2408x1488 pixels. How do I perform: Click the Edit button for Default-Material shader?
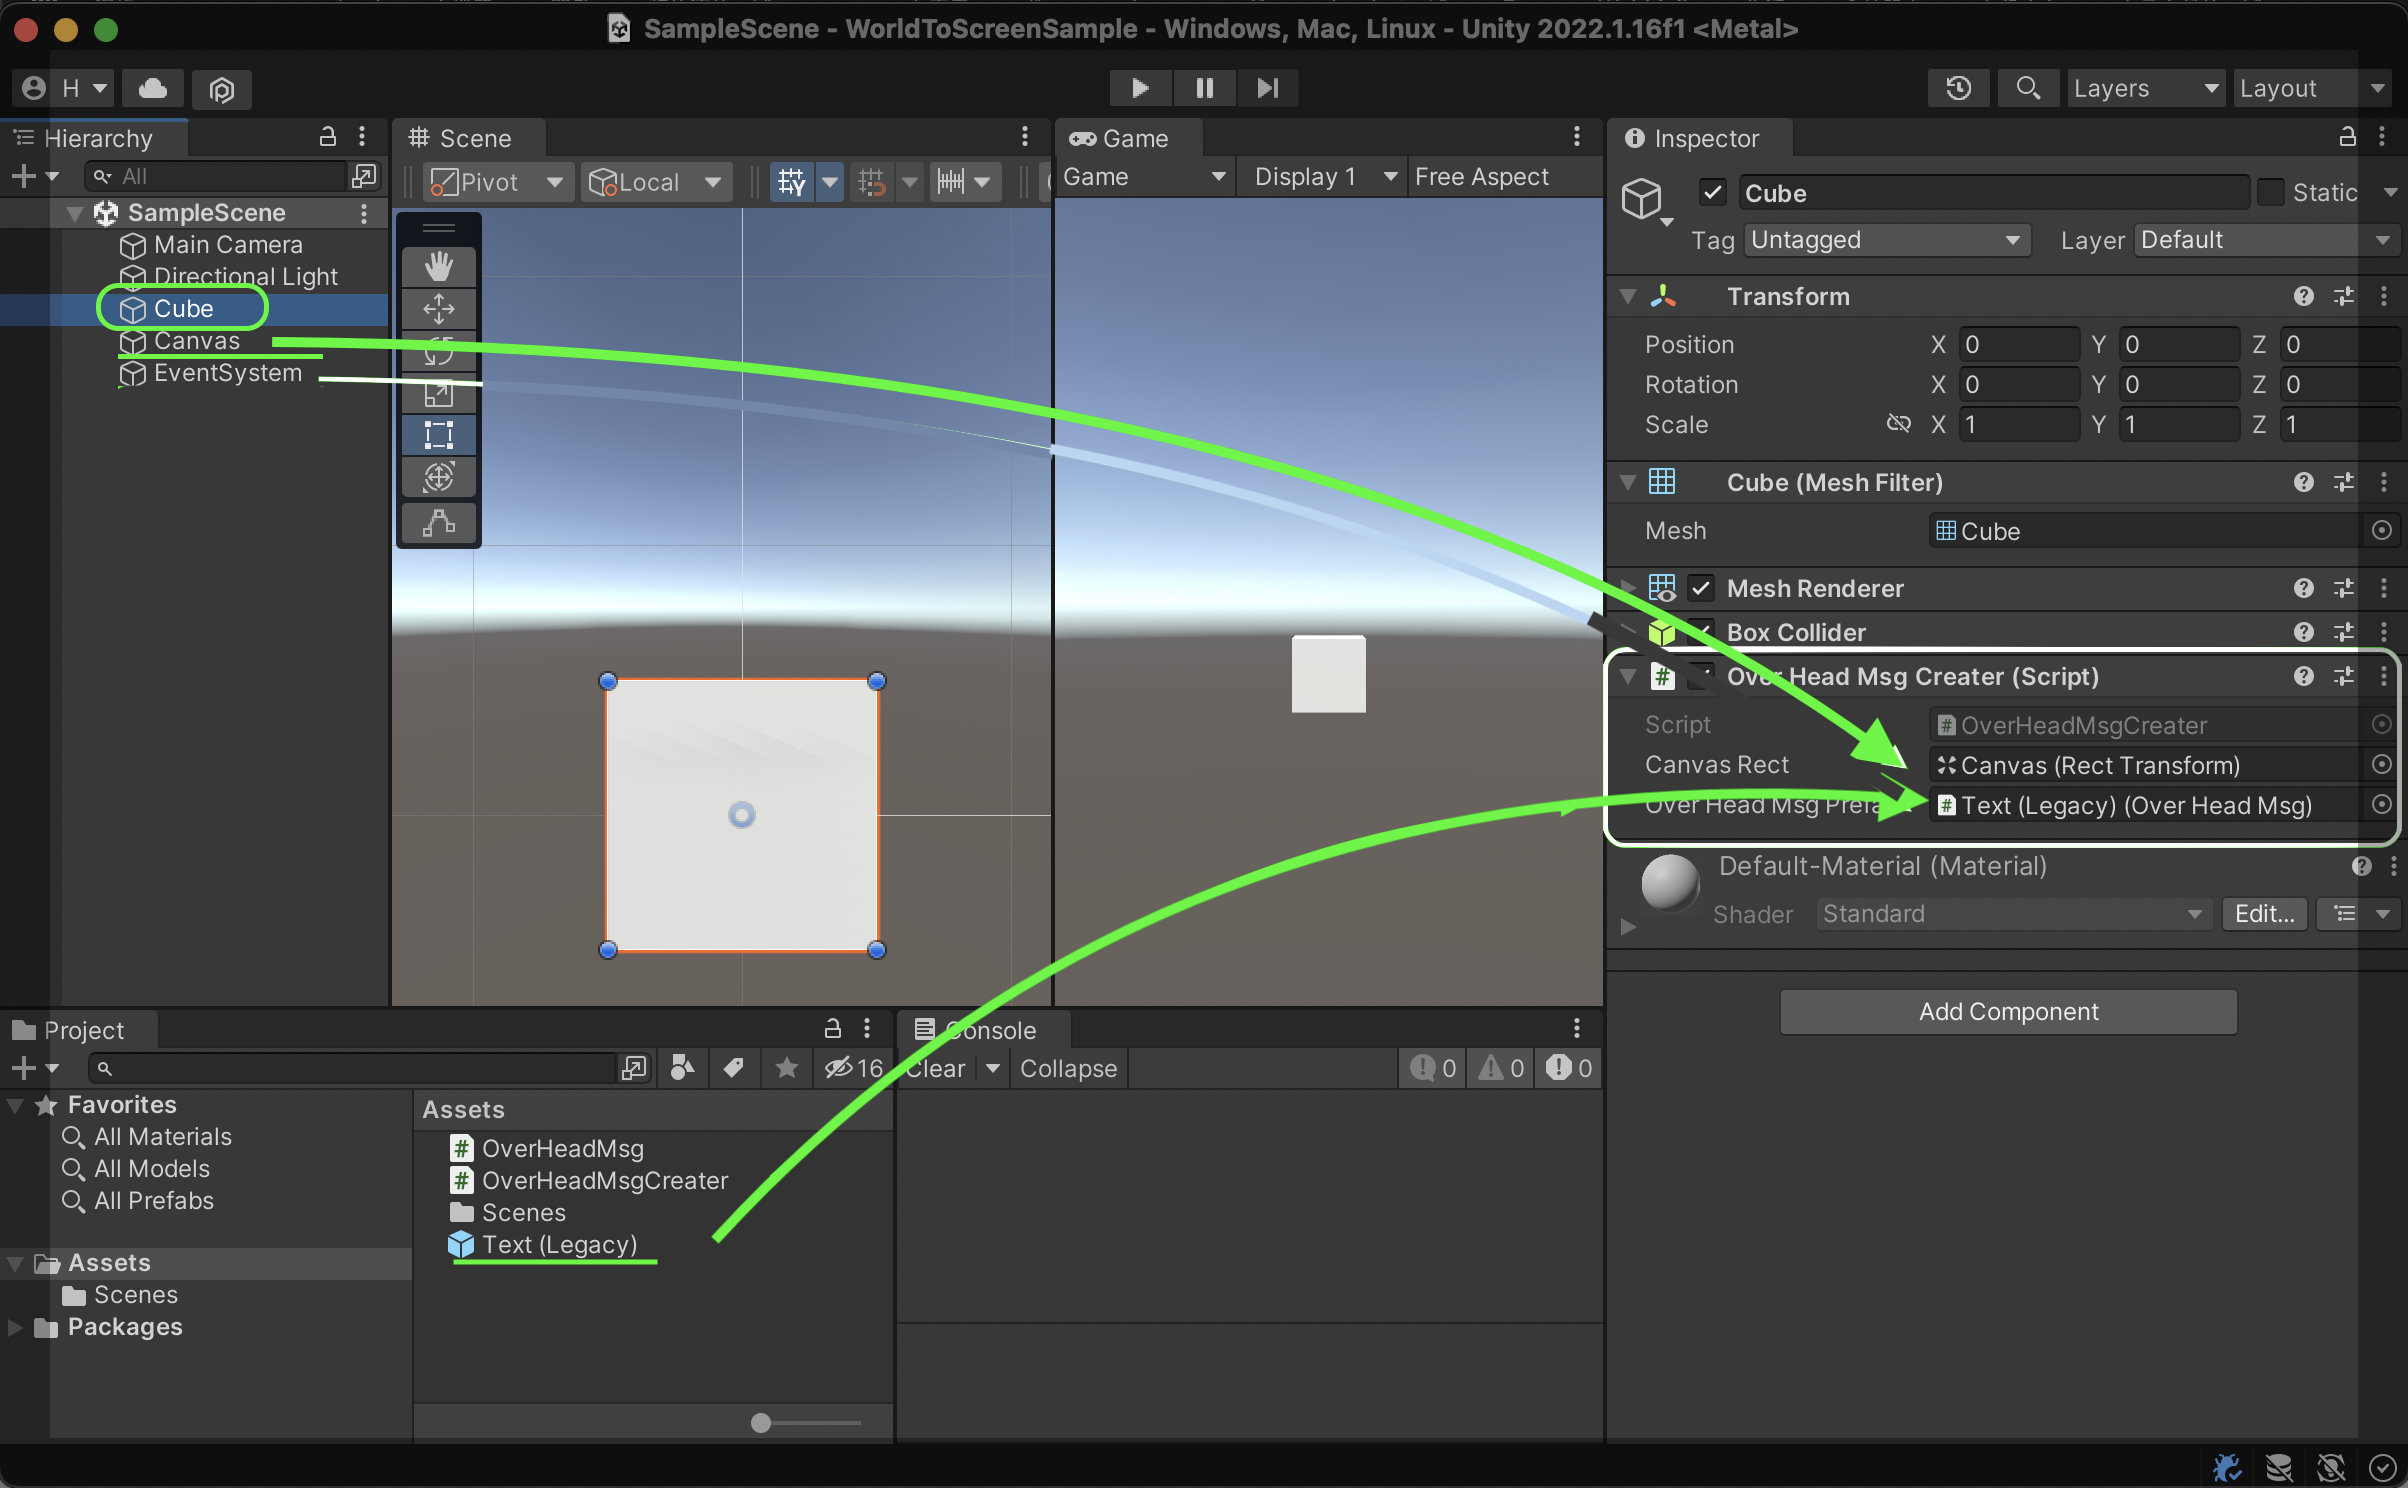(x=2264, y=913)
